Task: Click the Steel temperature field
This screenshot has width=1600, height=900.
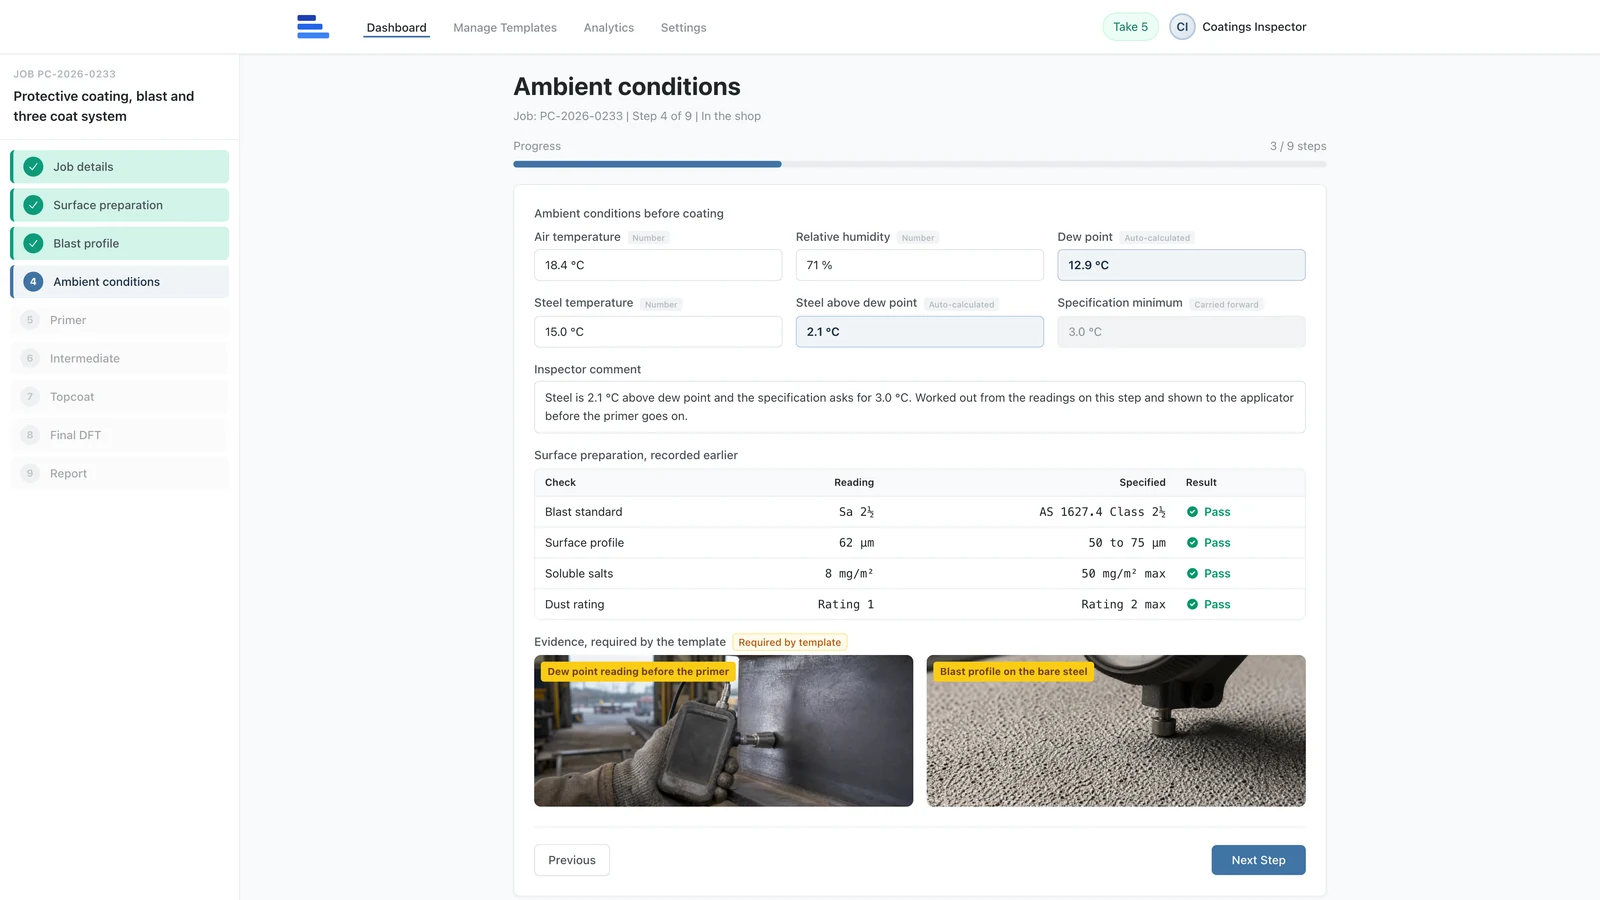Action: [x=658, y=332]
